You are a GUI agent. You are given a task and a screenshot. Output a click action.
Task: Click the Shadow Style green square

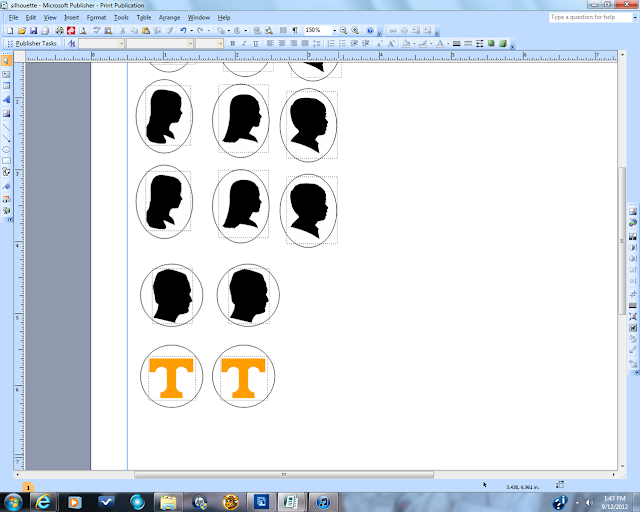point(491,44)
